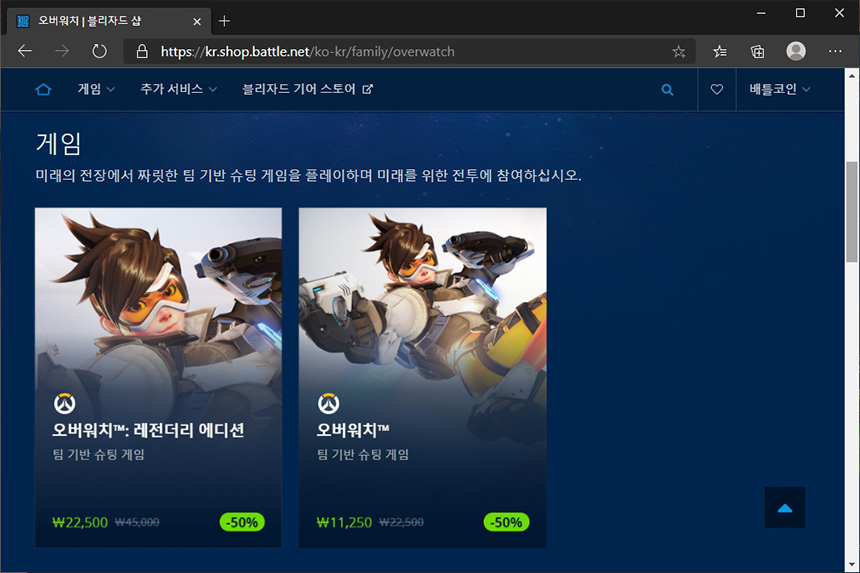The height and width of the screenshot is (573, 860).
Task: Click the browser forward arrow
Action: point(62,52)
